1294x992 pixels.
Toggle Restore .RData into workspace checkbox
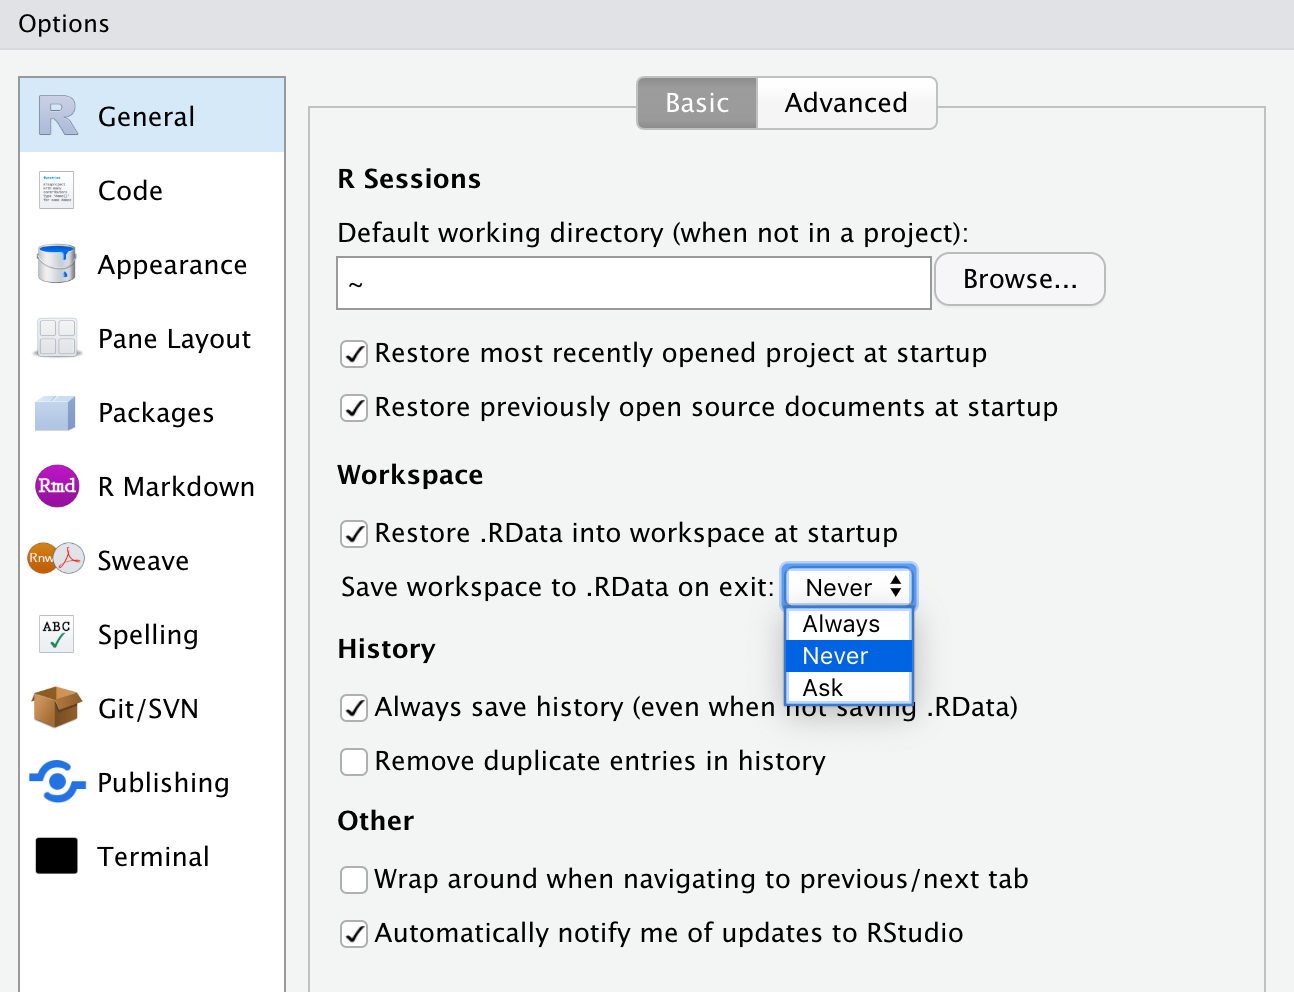[x=354, y=534]
